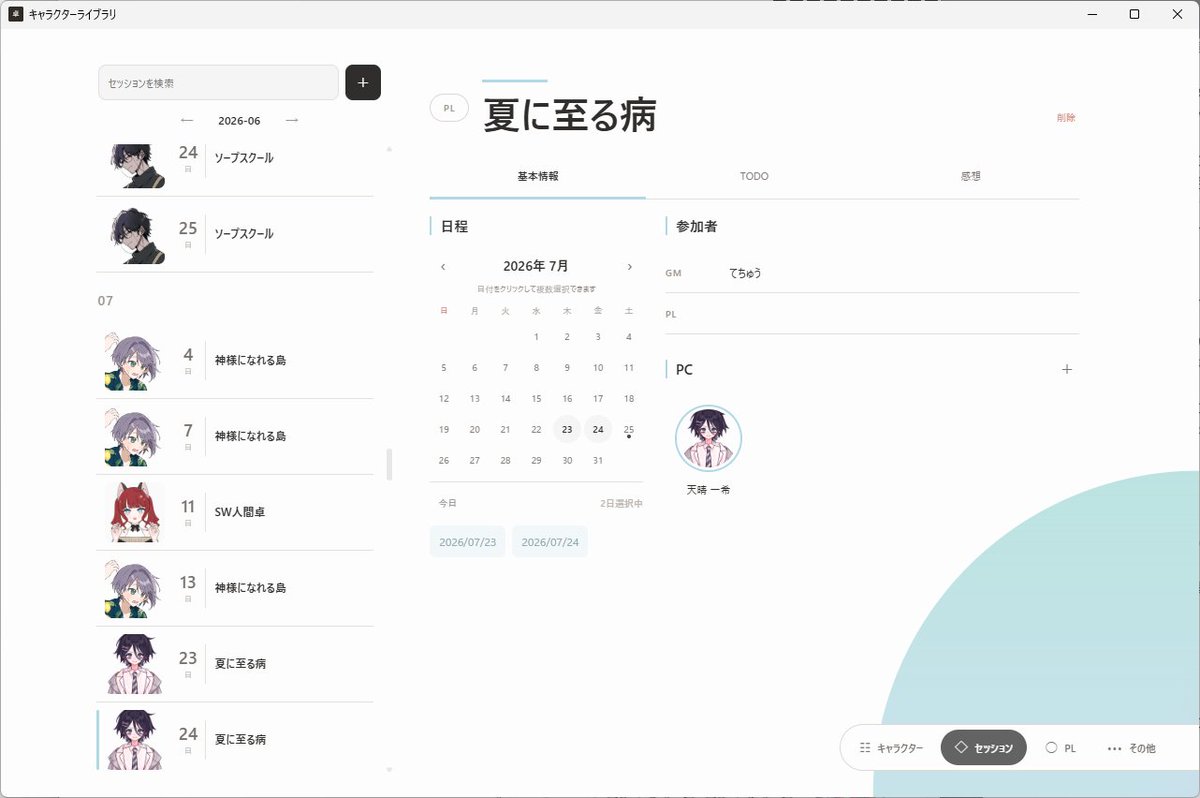
Task: Show previous month in 日程 calendar
Action: point(443,267)
